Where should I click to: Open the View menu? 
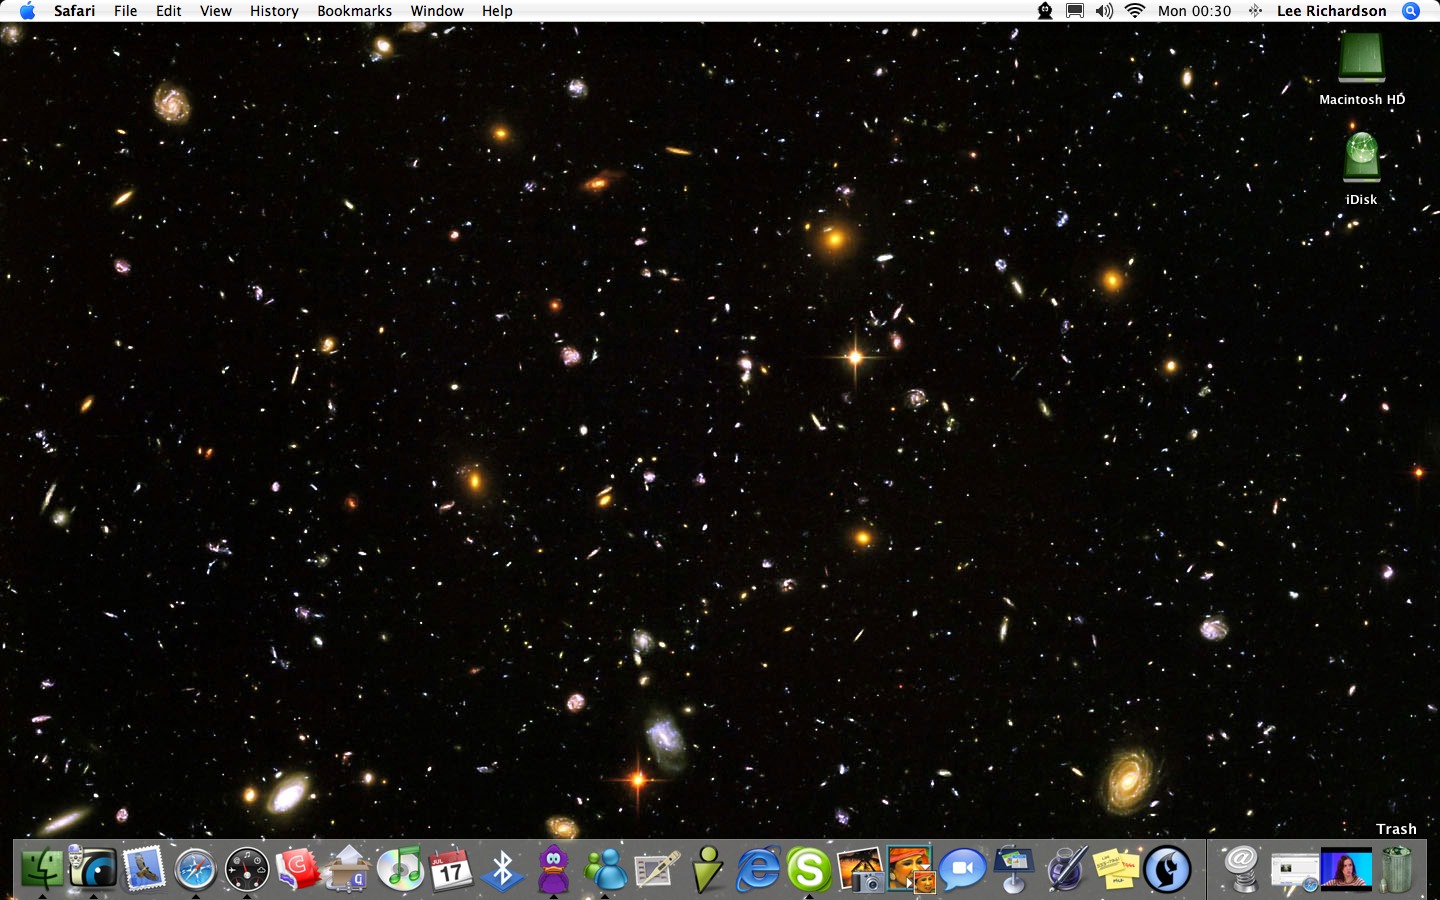(216, 11)
